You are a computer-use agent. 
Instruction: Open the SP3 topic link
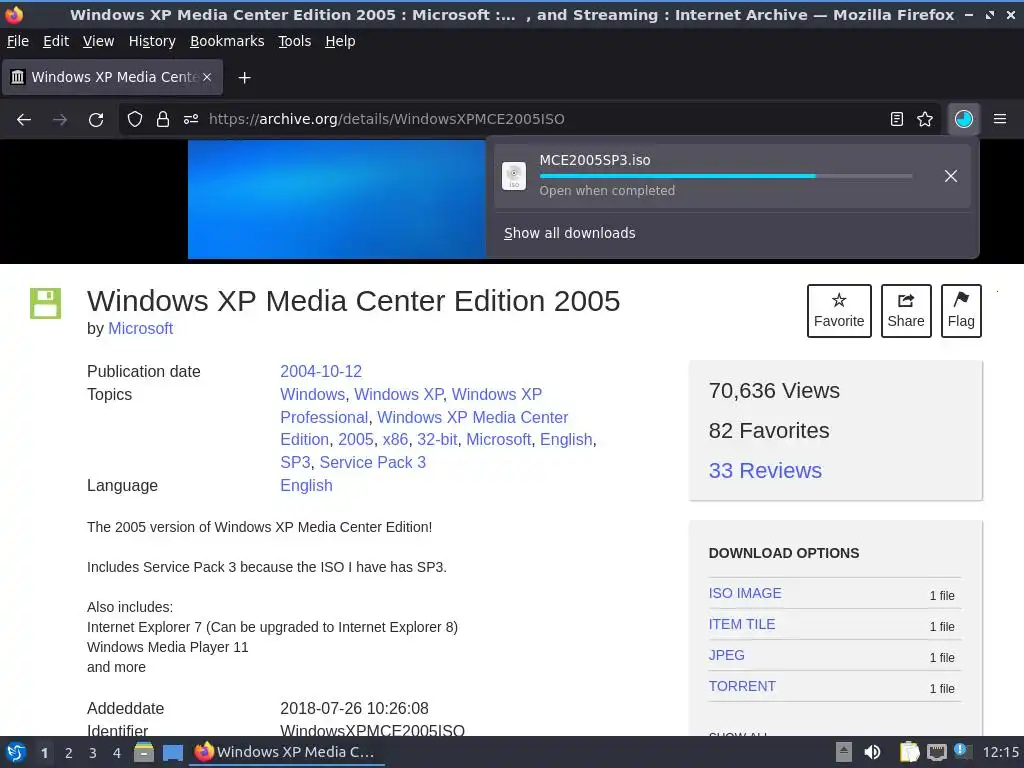[x=295, y=462]
